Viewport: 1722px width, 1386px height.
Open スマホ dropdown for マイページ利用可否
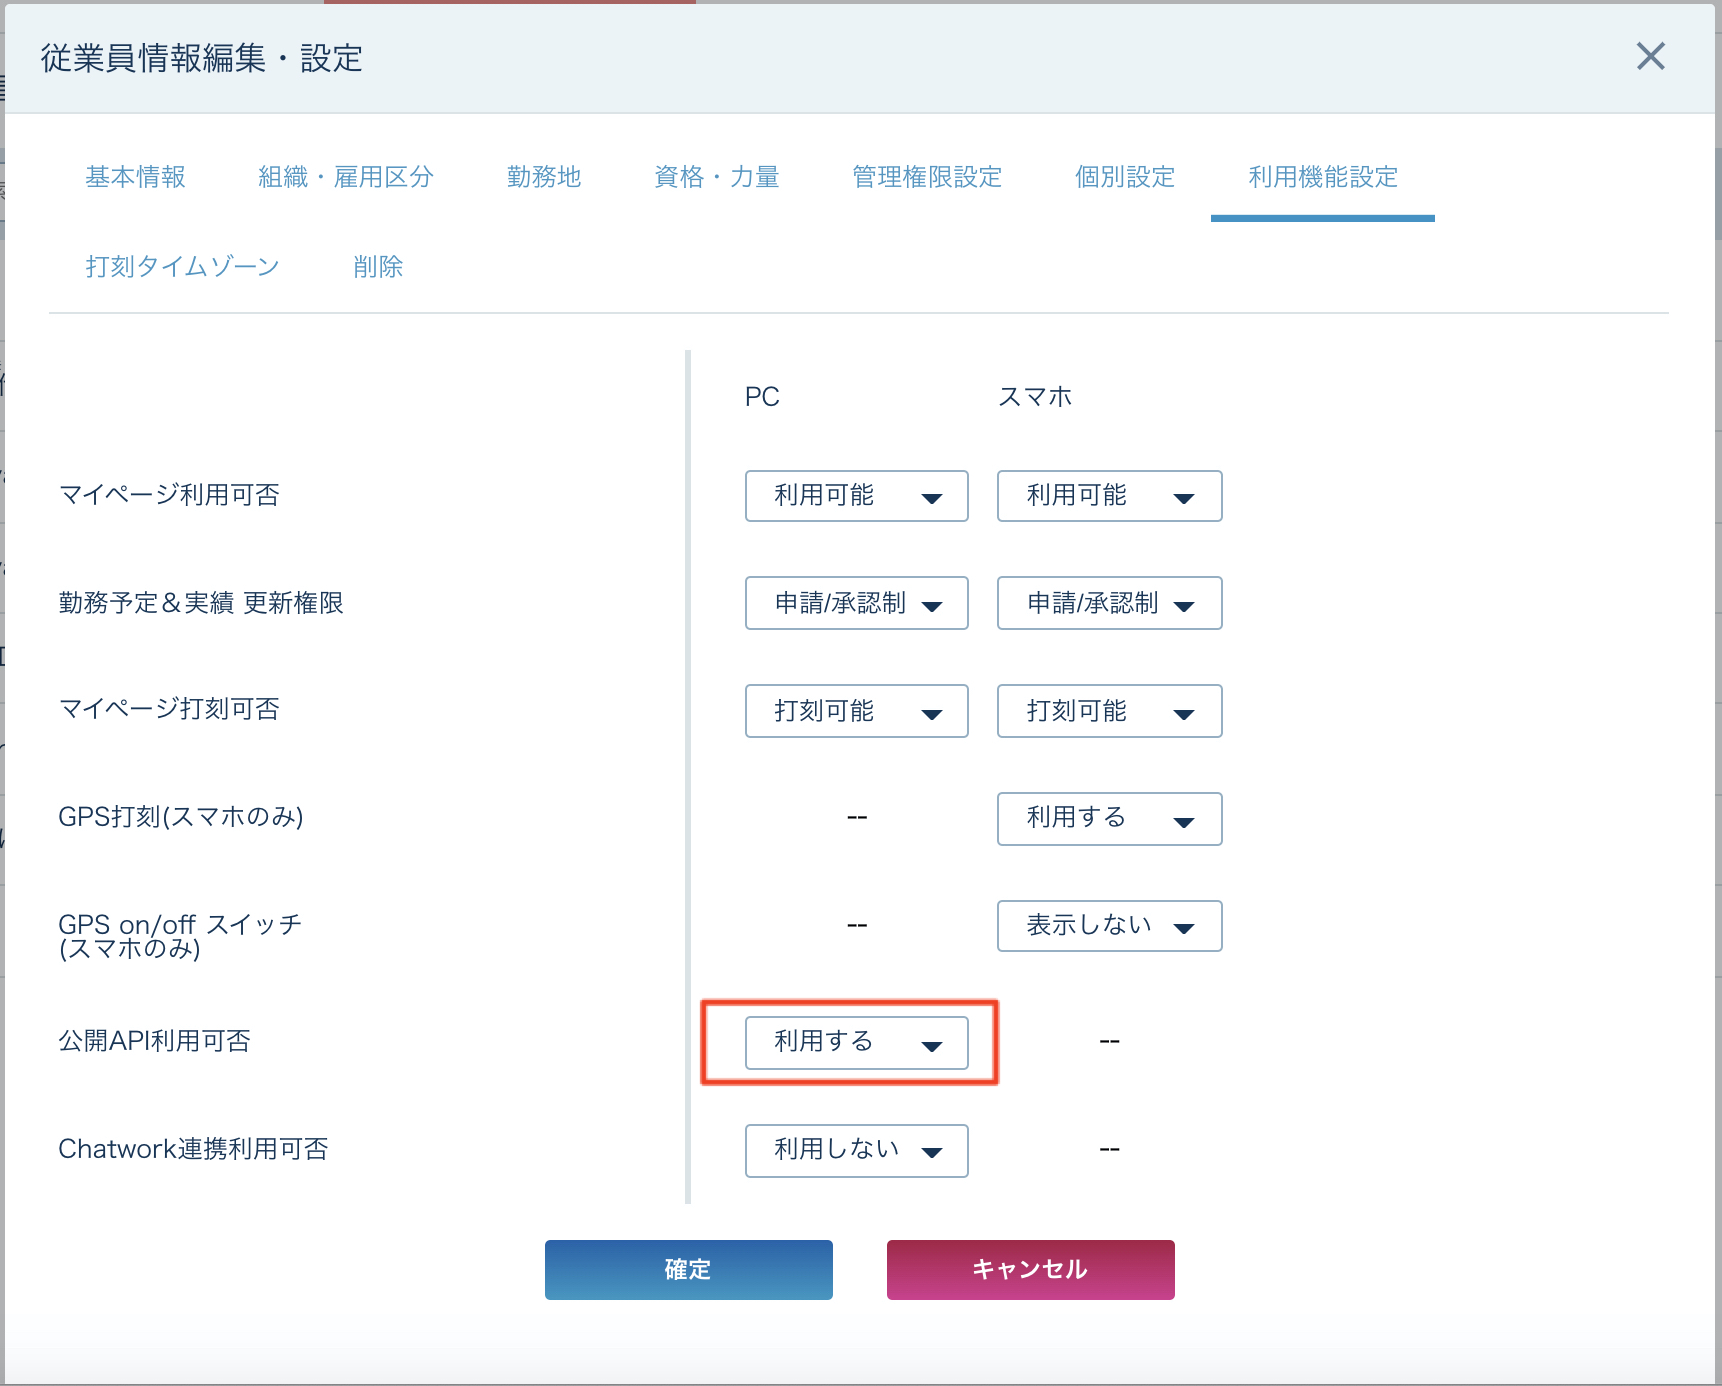(x=1109, y=496)
